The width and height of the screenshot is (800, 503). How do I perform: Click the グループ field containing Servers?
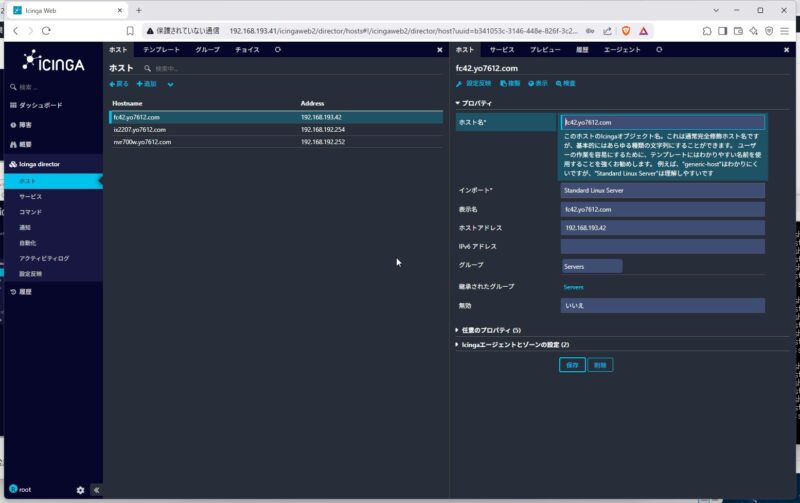click(592, 266)
